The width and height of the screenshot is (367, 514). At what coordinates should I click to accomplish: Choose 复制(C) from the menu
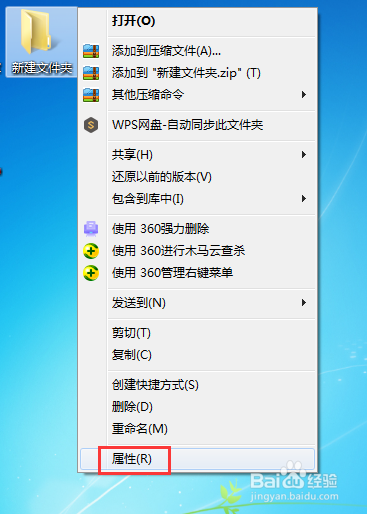(198, 355)
